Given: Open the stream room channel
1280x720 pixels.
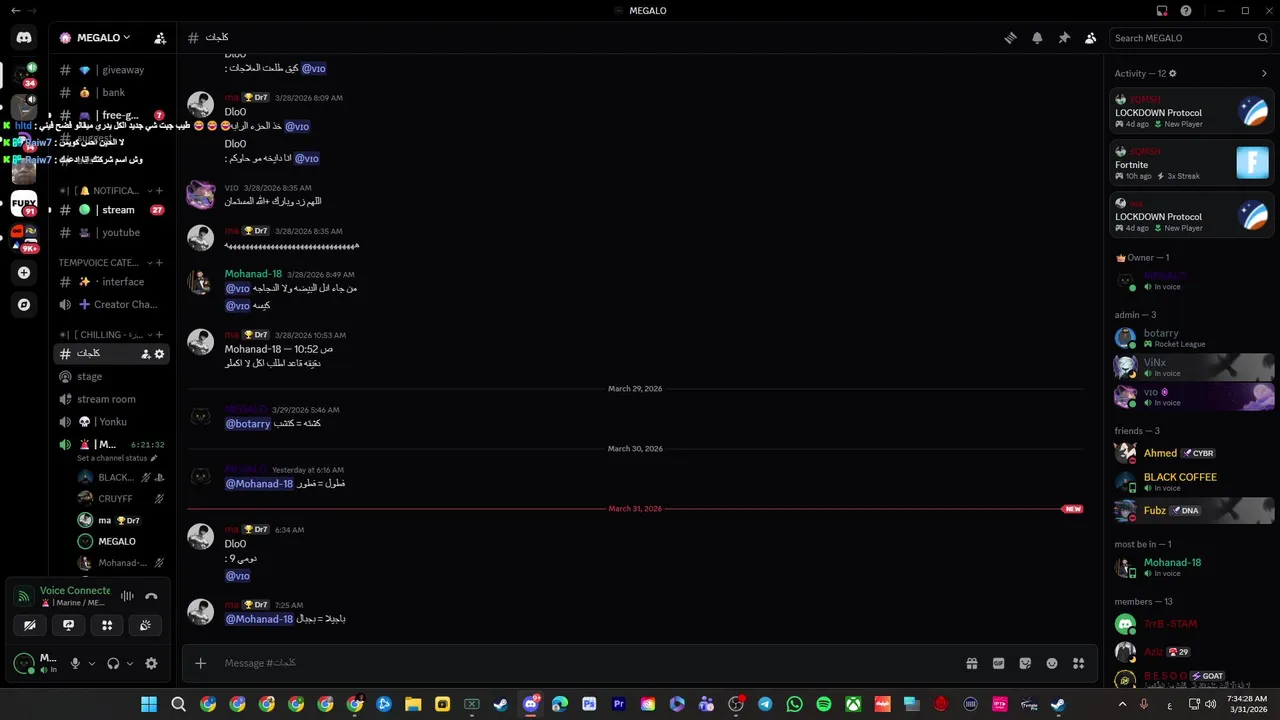Looking at the screenshot, I should pyautogui.click(x=110, y=399).
